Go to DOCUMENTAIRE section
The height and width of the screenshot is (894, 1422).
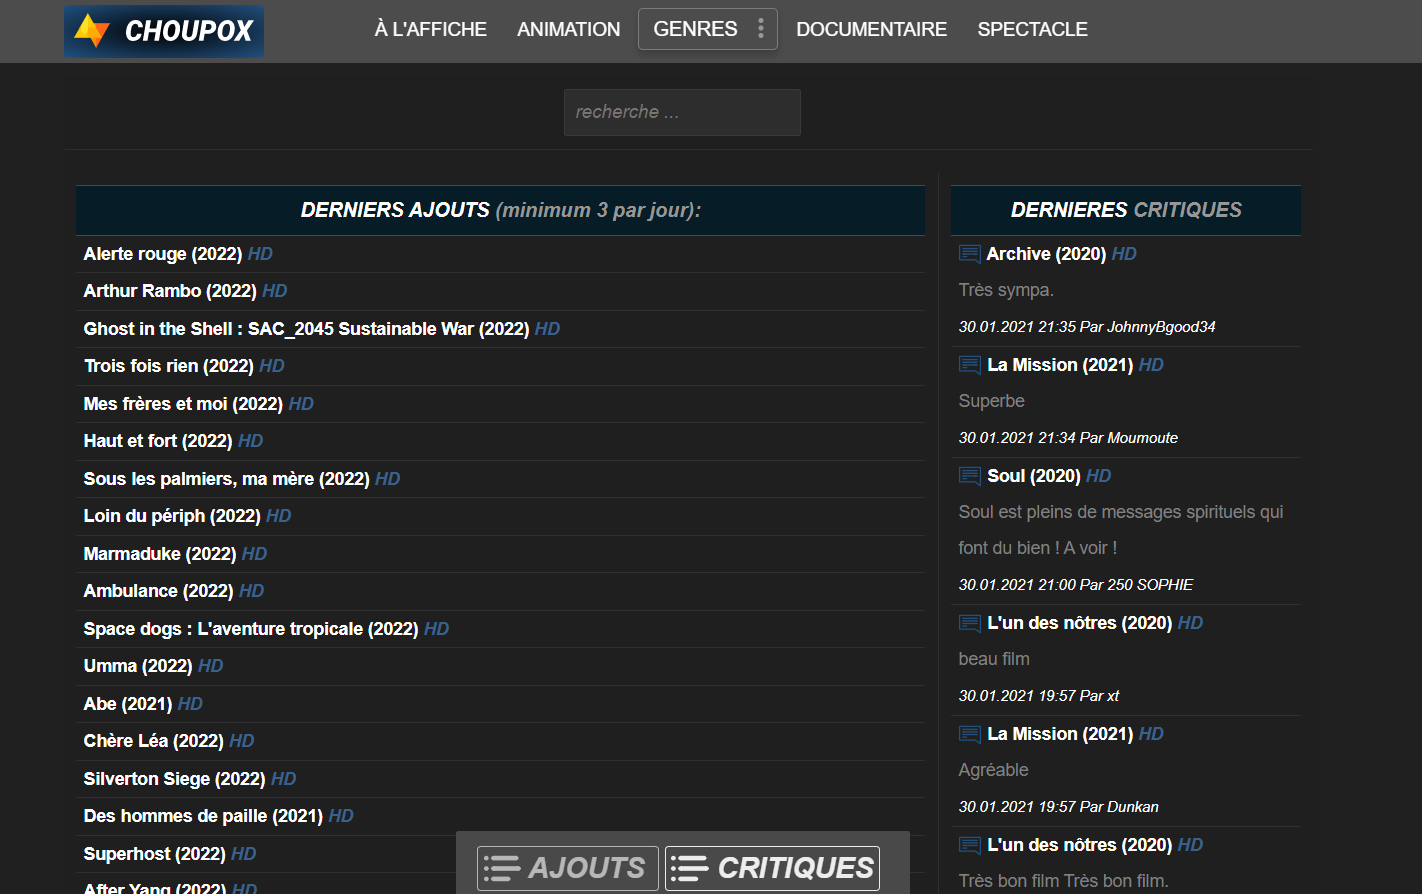(x=872, y=29)
